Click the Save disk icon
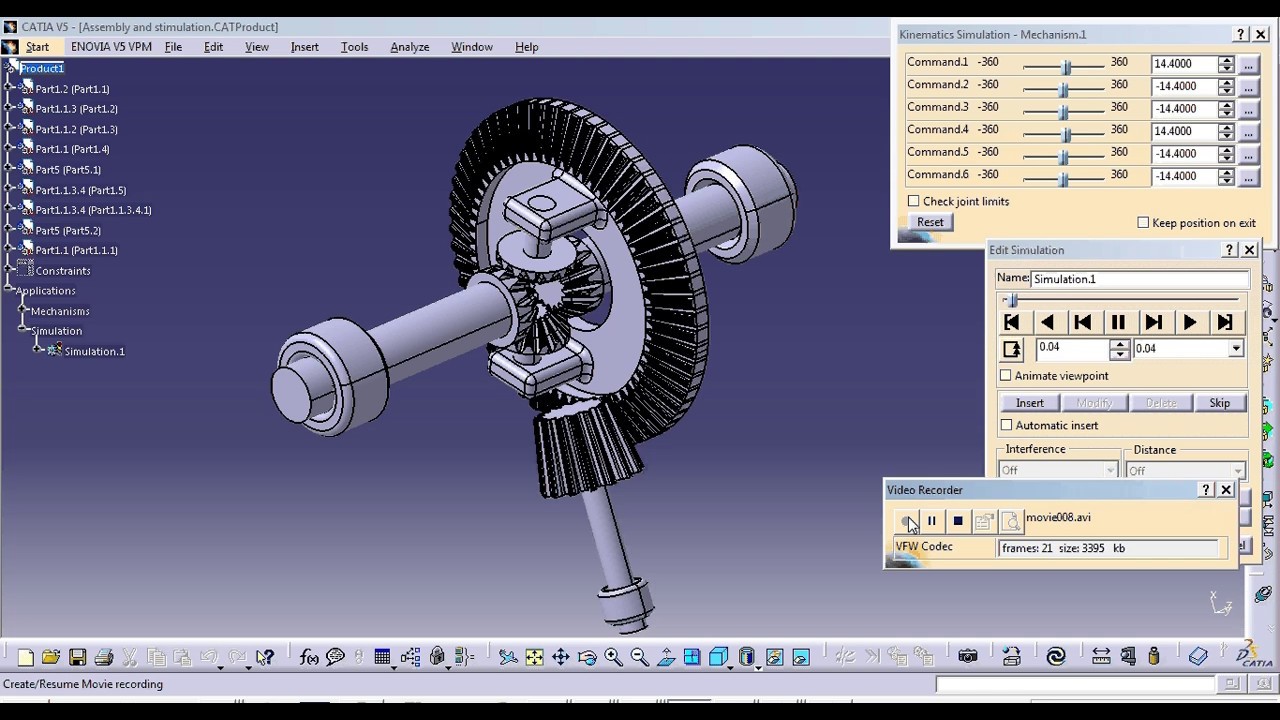The image size is (1280, 720). [x=77, y=657]
